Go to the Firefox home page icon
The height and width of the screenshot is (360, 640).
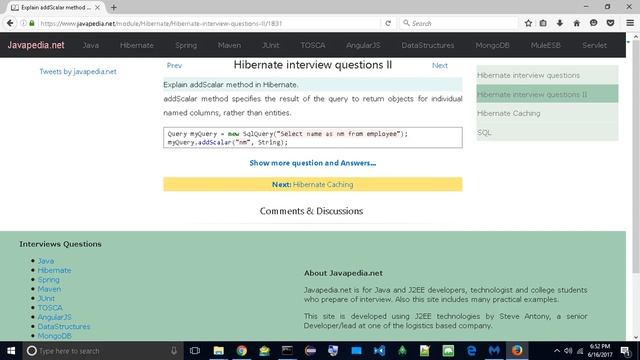pos(576,23)
